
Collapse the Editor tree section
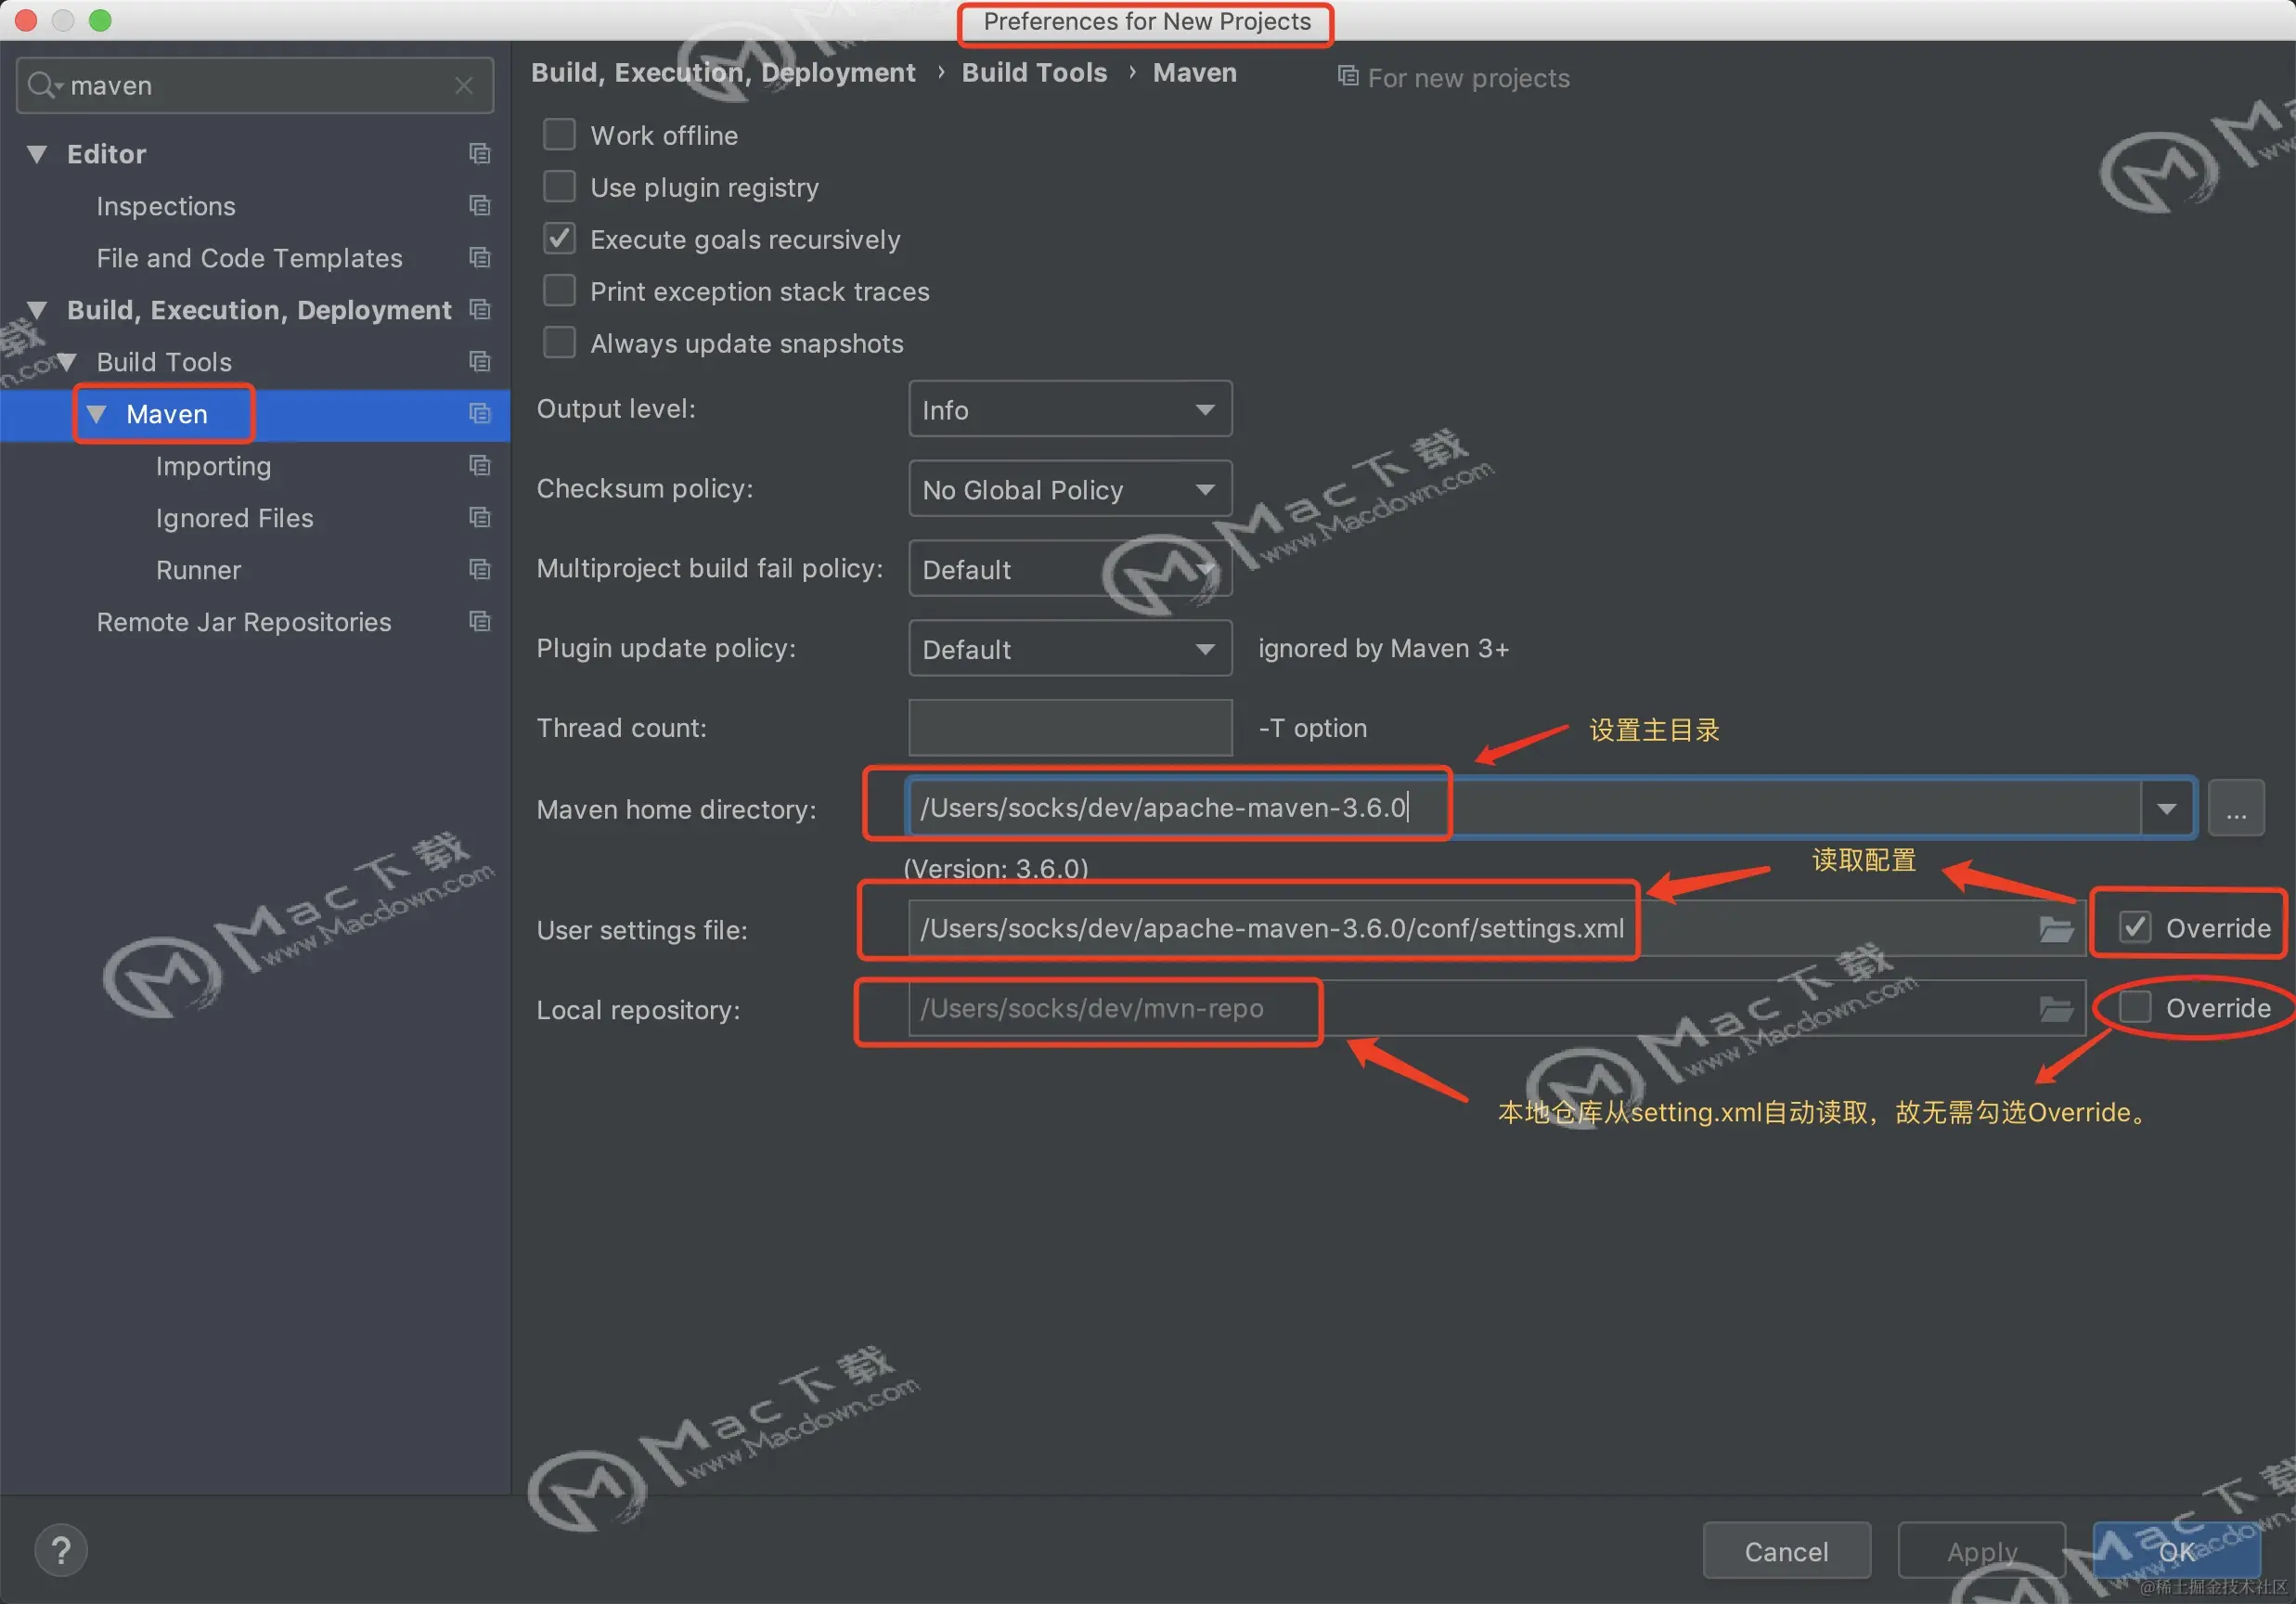tap(37, 154)
